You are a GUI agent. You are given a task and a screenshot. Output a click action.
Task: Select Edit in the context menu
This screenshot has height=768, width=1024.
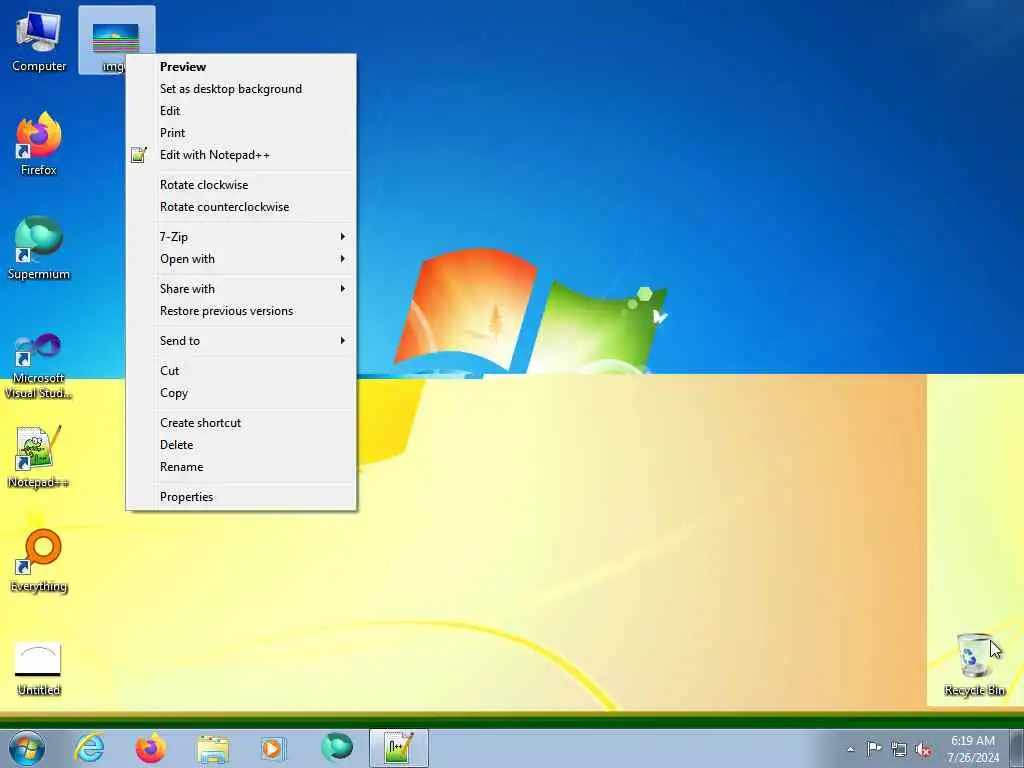[241, 111]
